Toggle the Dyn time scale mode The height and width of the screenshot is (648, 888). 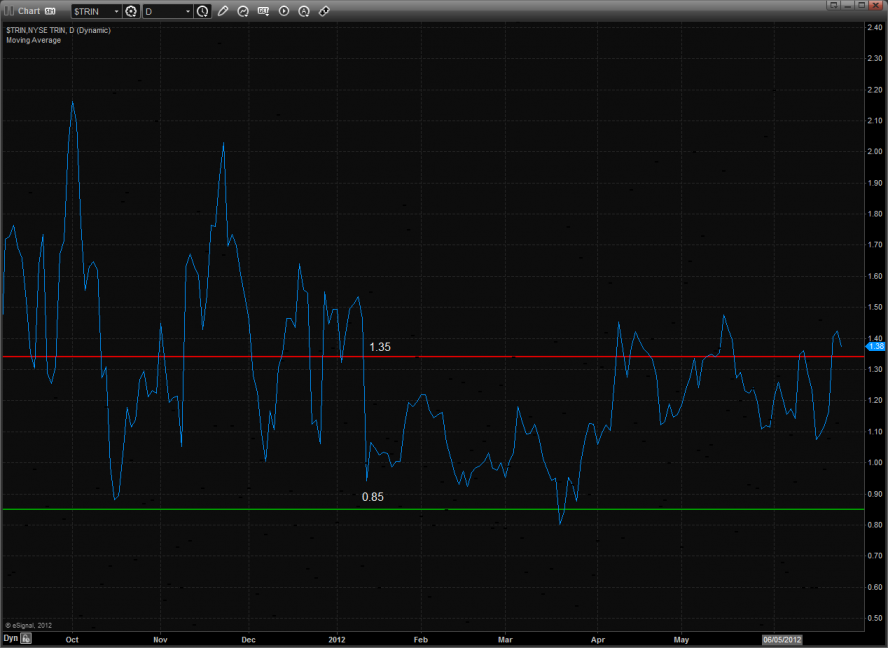click(10, 637)
